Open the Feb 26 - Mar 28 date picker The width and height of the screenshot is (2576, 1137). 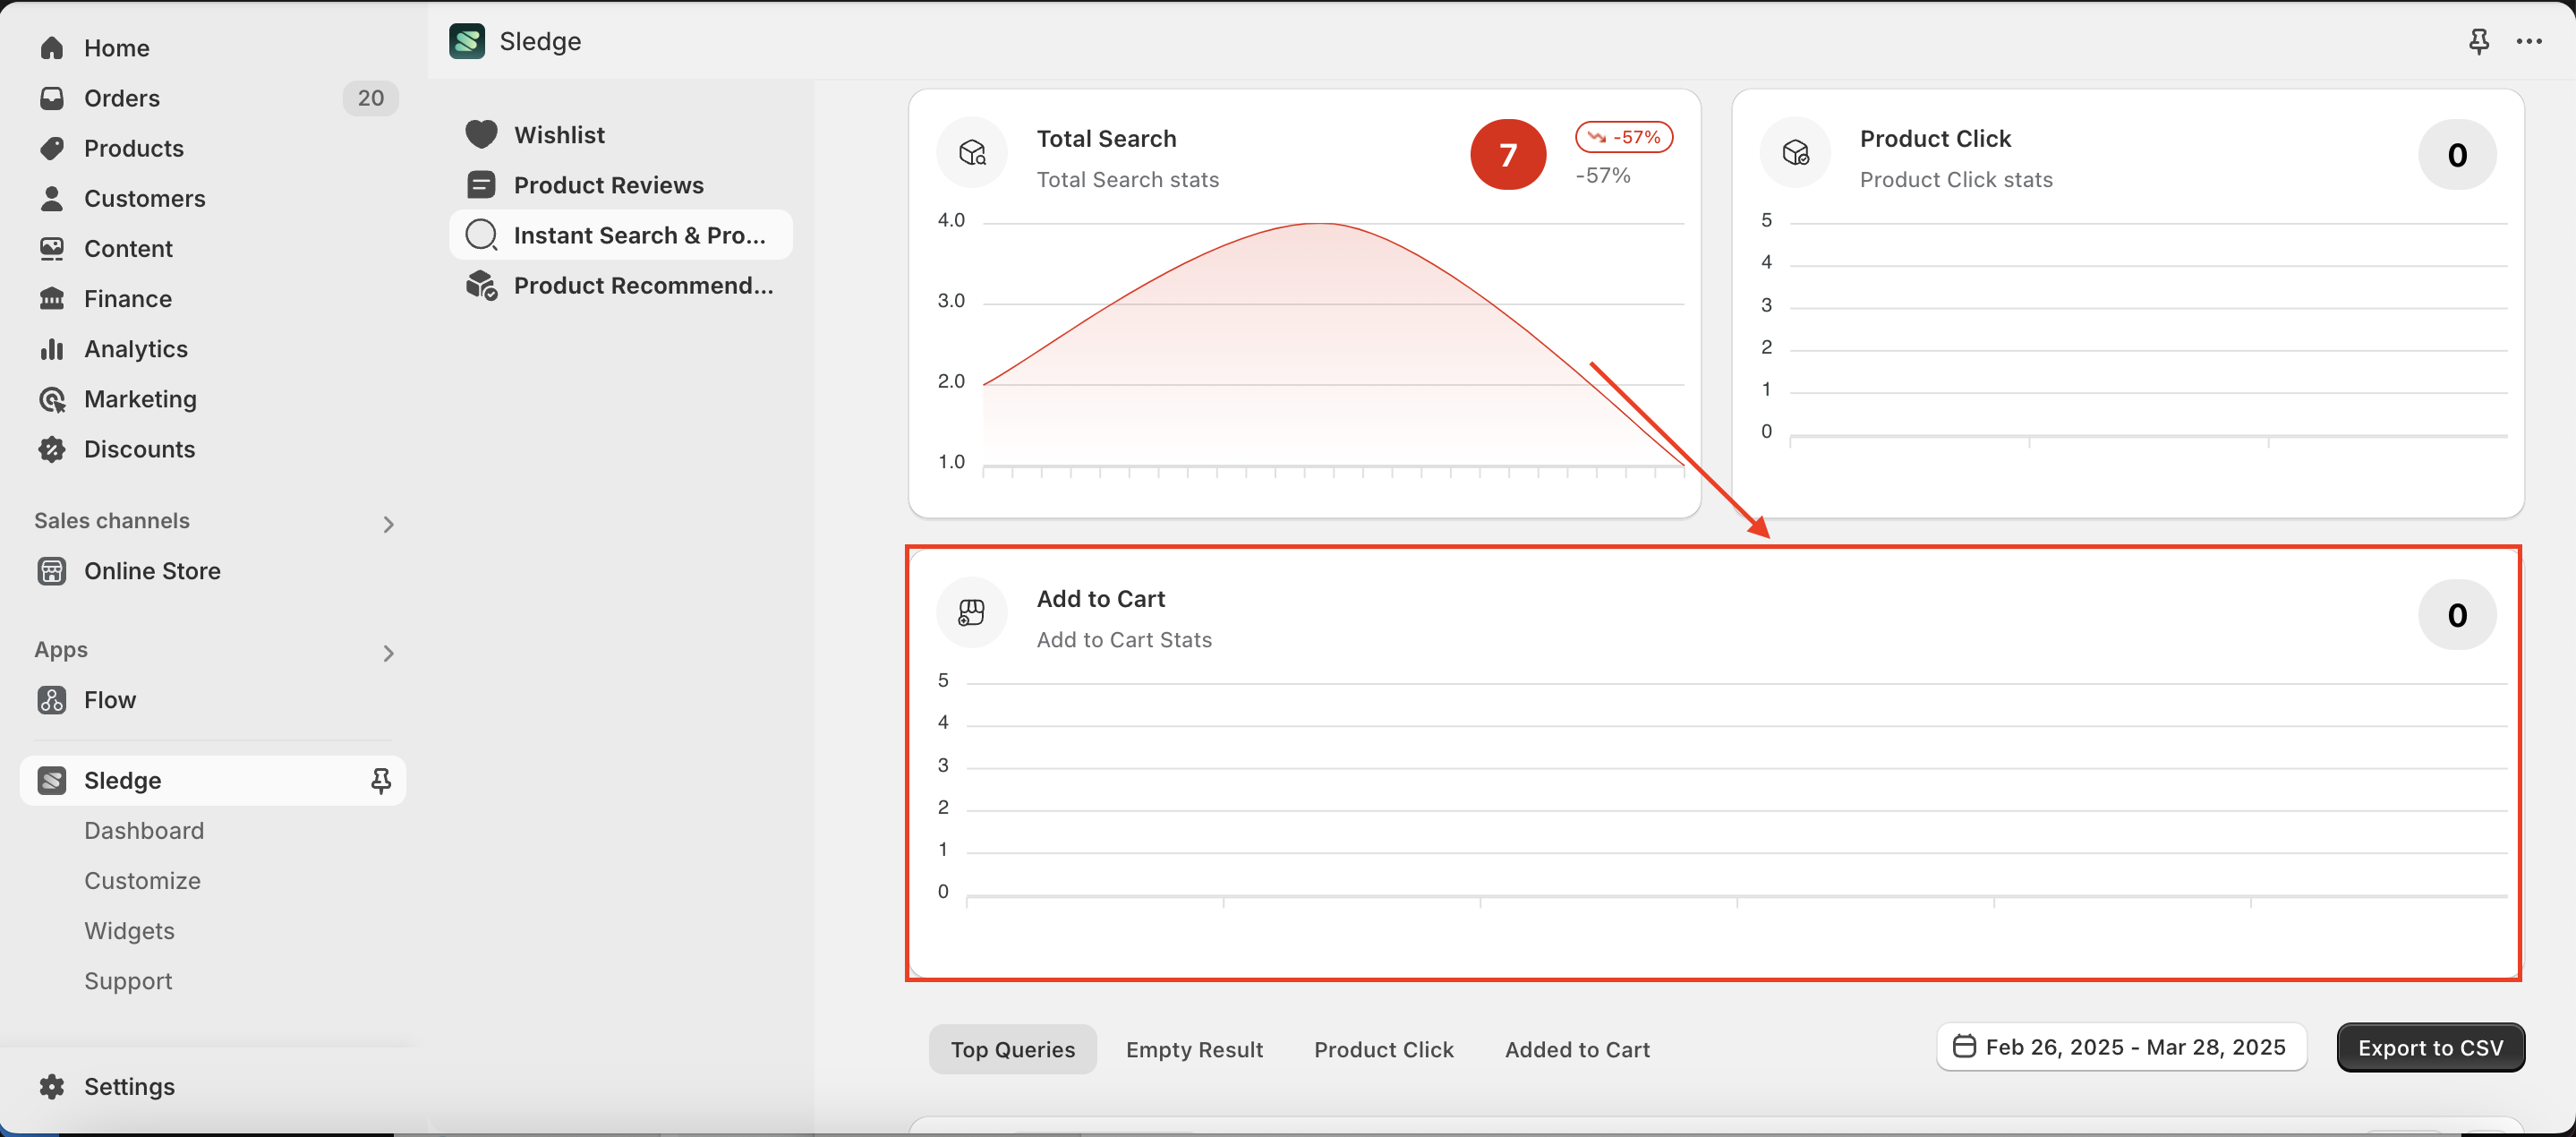(x=2120, y=1047)
